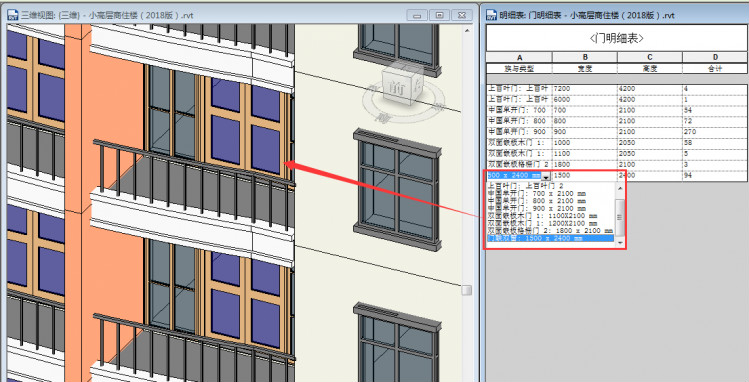The width and height of the screenshot is (749, 382).
Task: Restore down the 3D view window
Action: 439,15
